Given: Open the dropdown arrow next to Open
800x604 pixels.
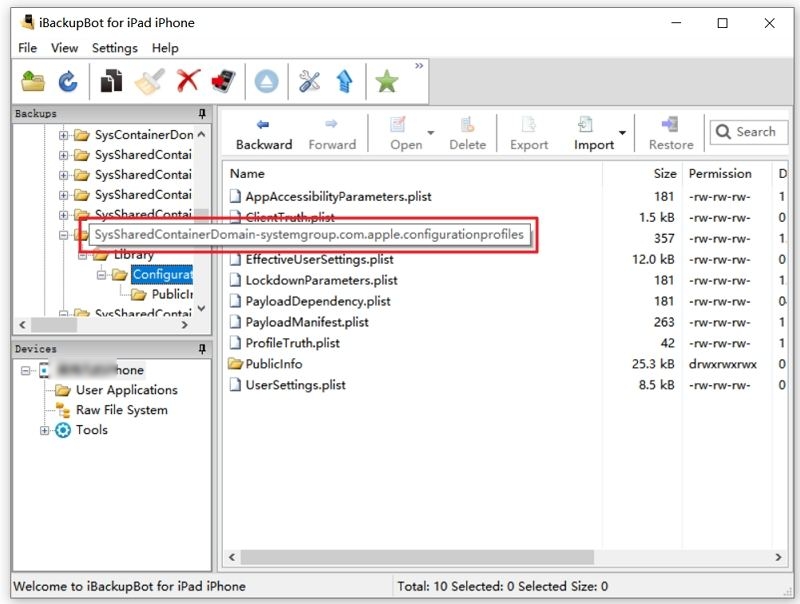Looking at the screenshot, I should pyautogui.click(x=428, y=134).
